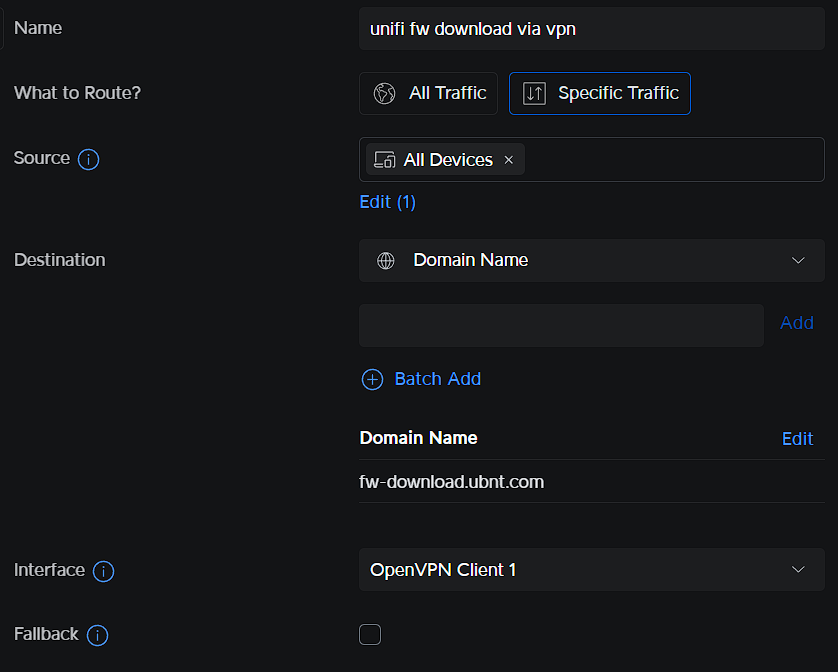Enable the Fallback checkbox
The height and width of the screenshot is (672, 838).
(370, 634)
